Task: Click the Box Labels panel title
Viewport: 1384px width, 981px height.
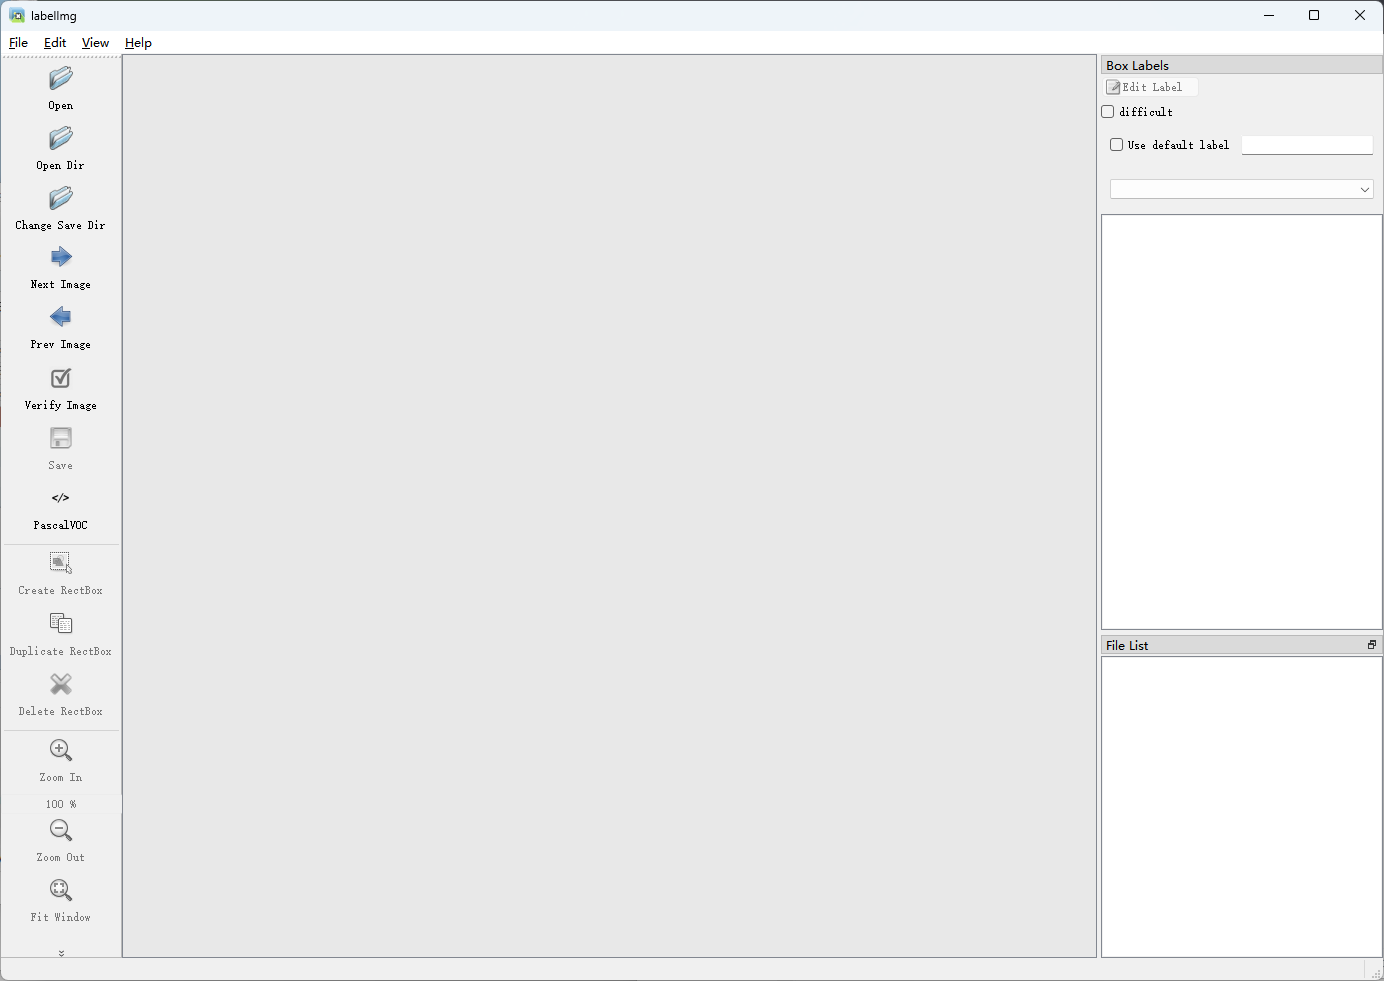Action: click(x=1137, y=65)
